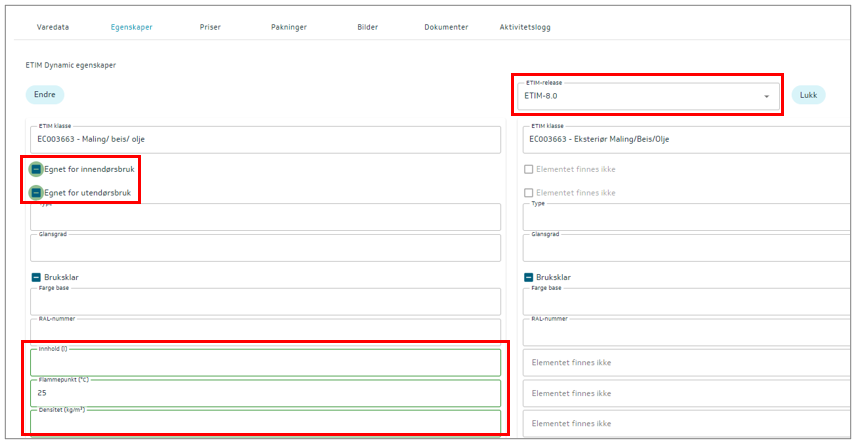Go to the Bilder tab

click(x=367, y=27)
